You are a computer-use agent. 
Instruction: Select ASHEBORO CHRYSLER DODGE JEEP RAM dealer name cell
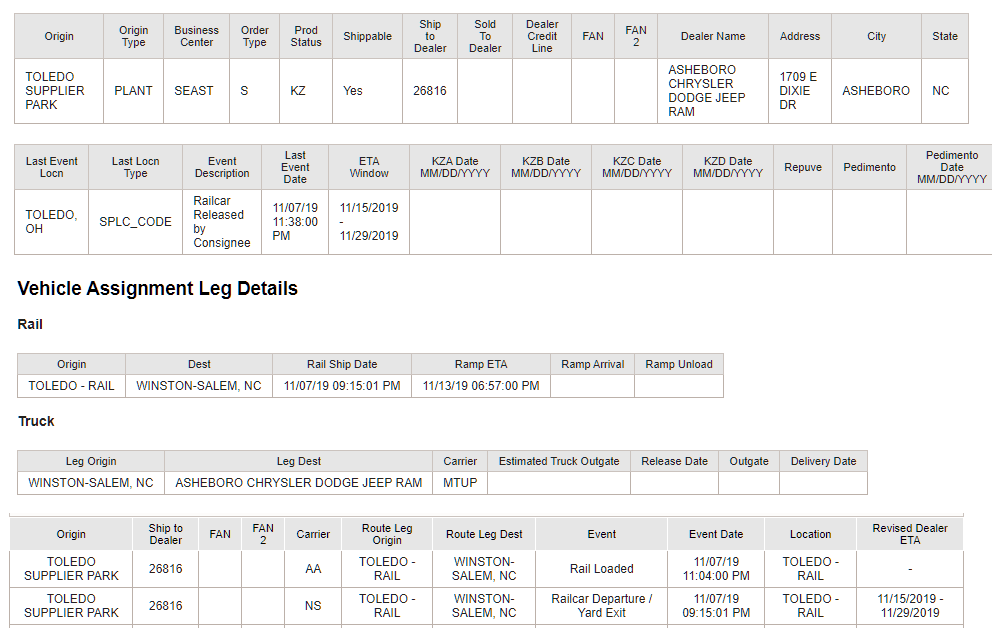pos(713,91)
